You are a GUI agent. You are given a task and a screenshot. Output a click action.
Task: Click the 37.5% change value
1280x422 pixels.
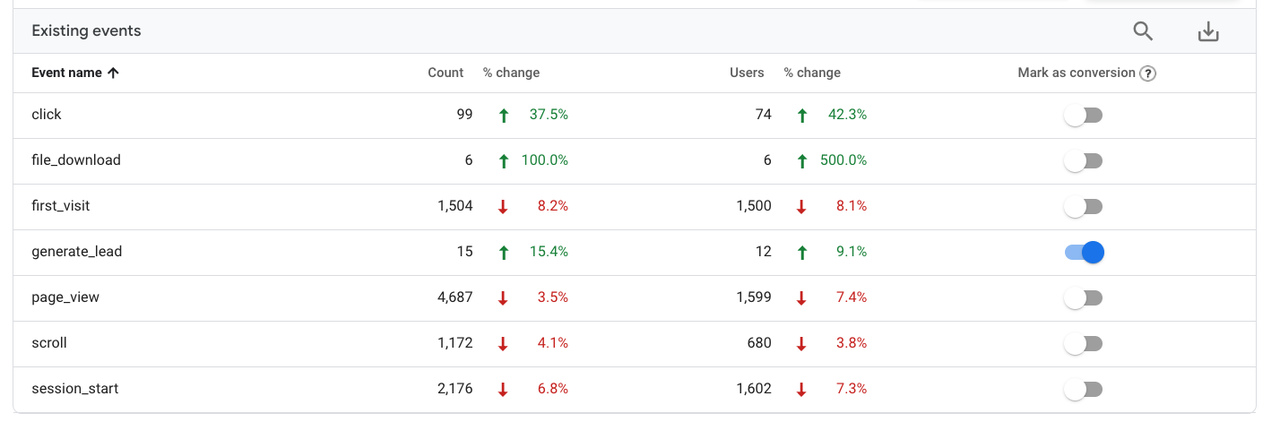tap(549, 114)
